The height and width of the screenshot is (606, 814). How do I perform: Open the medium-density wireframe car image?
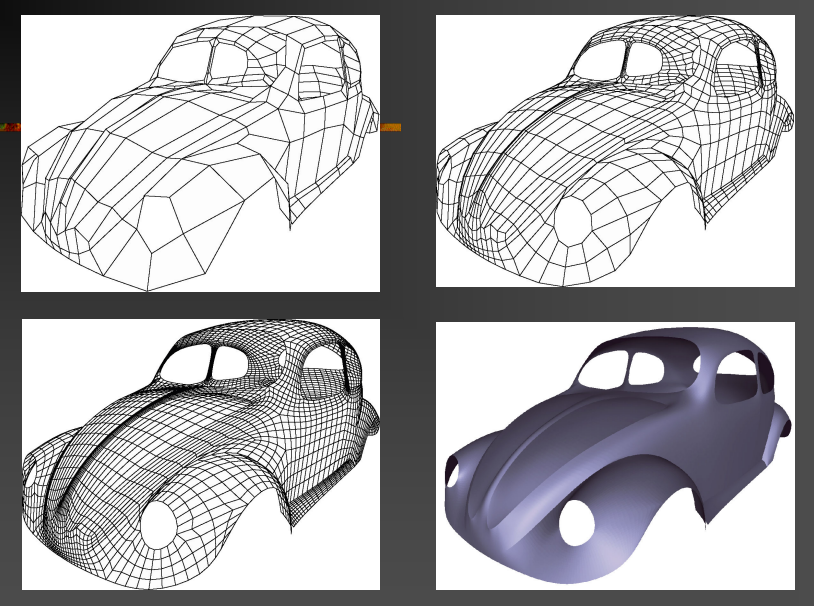[615, 150]
